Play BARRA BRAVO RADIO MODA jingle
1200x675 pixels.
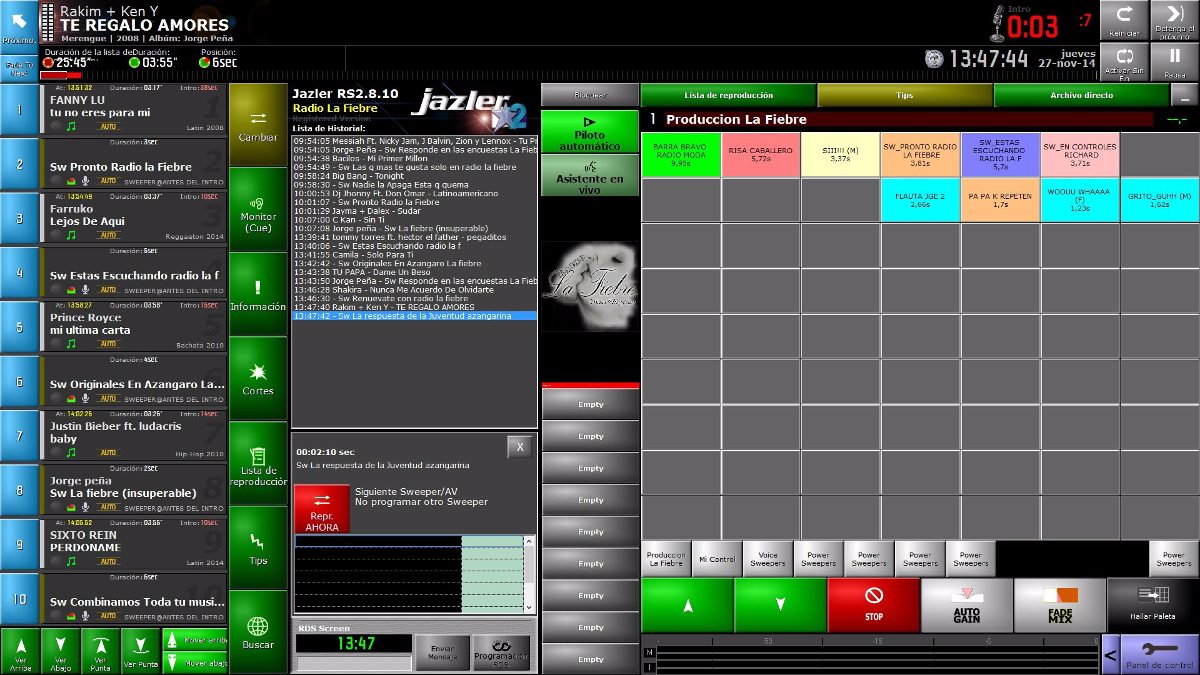(x=680, y=154)
